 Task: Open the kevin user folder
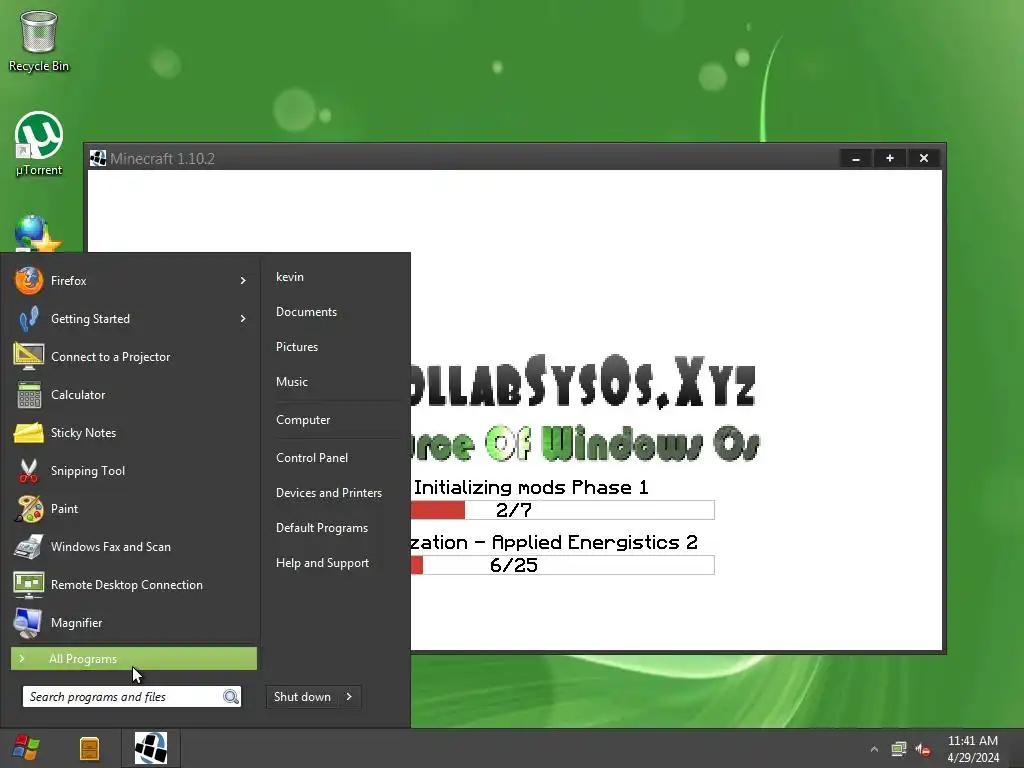(x=290, y=277)
